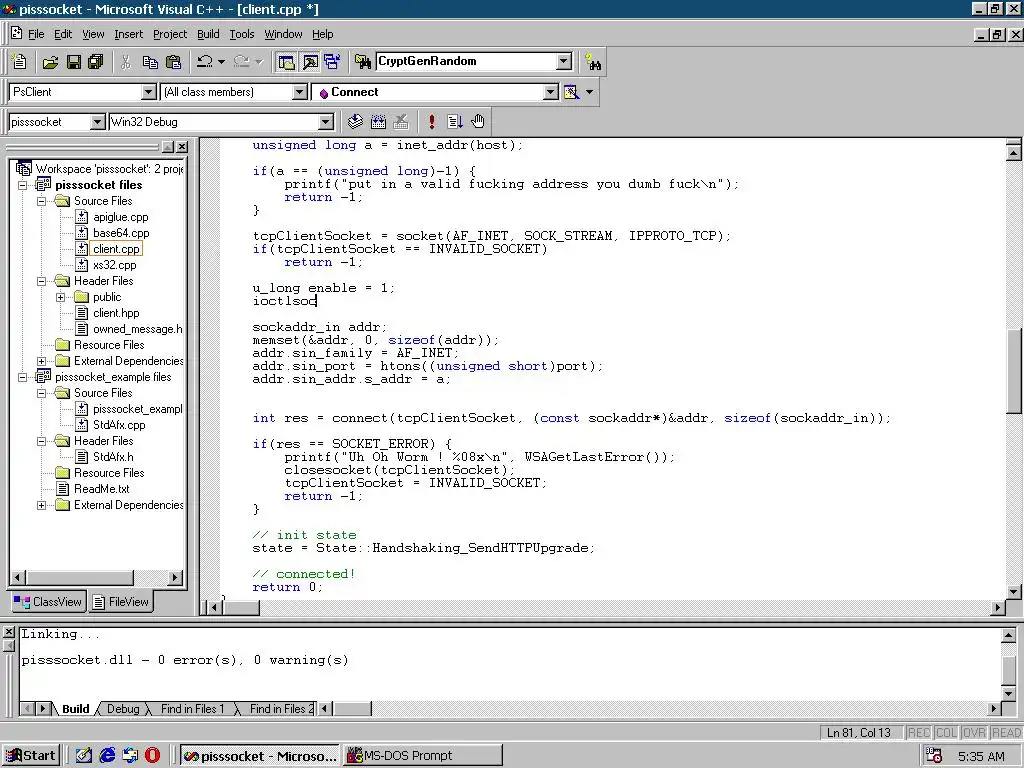The width and height of the screenshot is (1024, 768).
Task: Select base64.cpp in the file tree
Action: (x=121, y=232)
